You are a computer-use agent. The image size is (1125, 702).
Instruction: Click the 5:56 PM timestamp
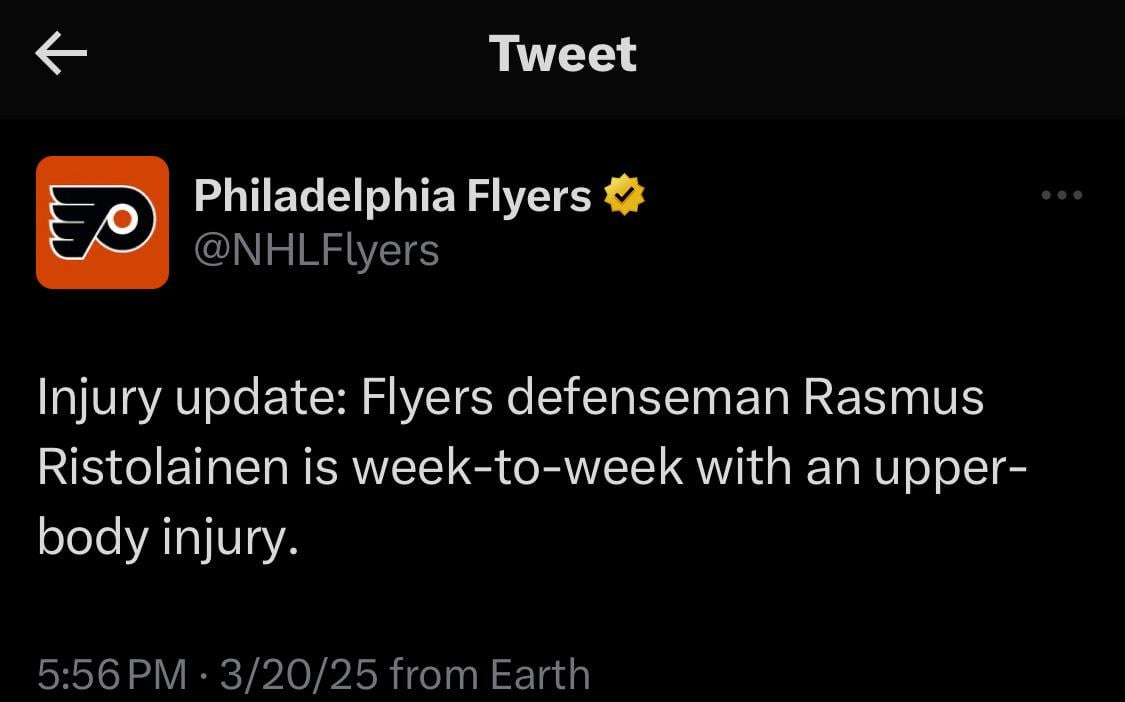[112, 675]
